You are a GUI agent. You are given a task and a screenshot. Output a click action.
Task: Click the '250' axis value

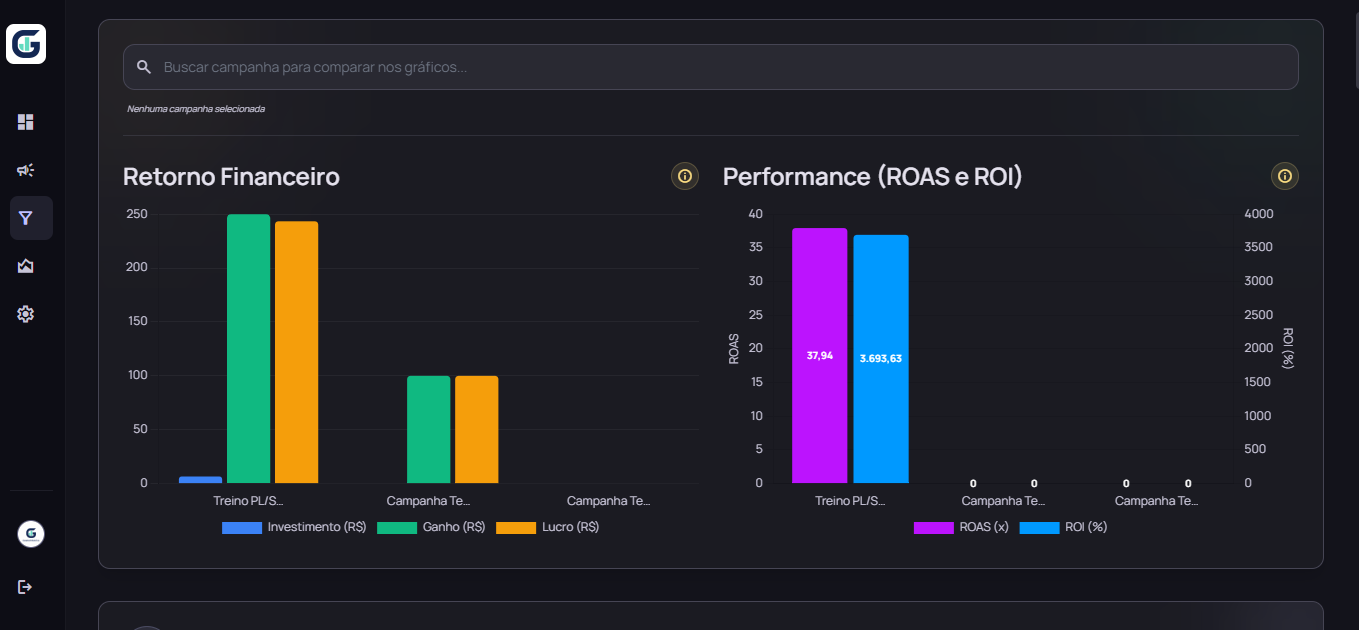click(x=137, y=214)
